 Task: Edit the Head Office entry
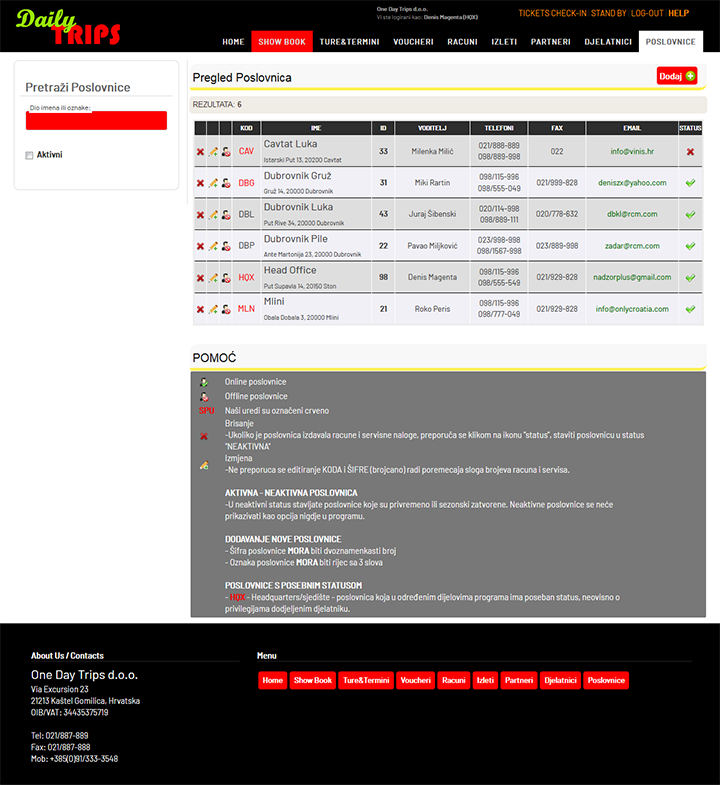[213, 278]
